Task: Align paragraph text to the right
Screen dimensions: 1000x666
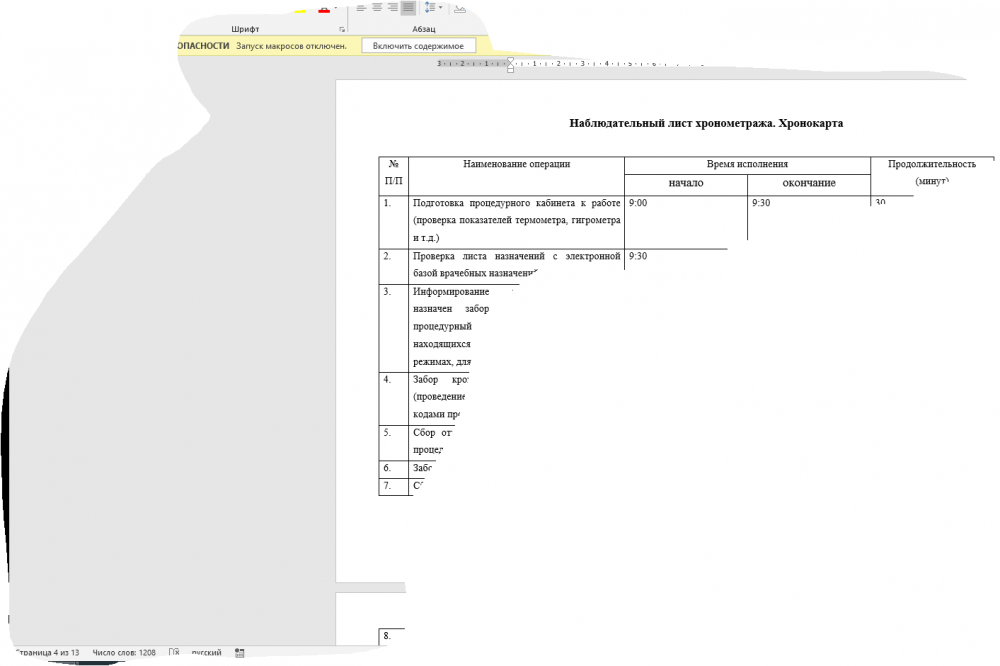Action: point(393,8)
